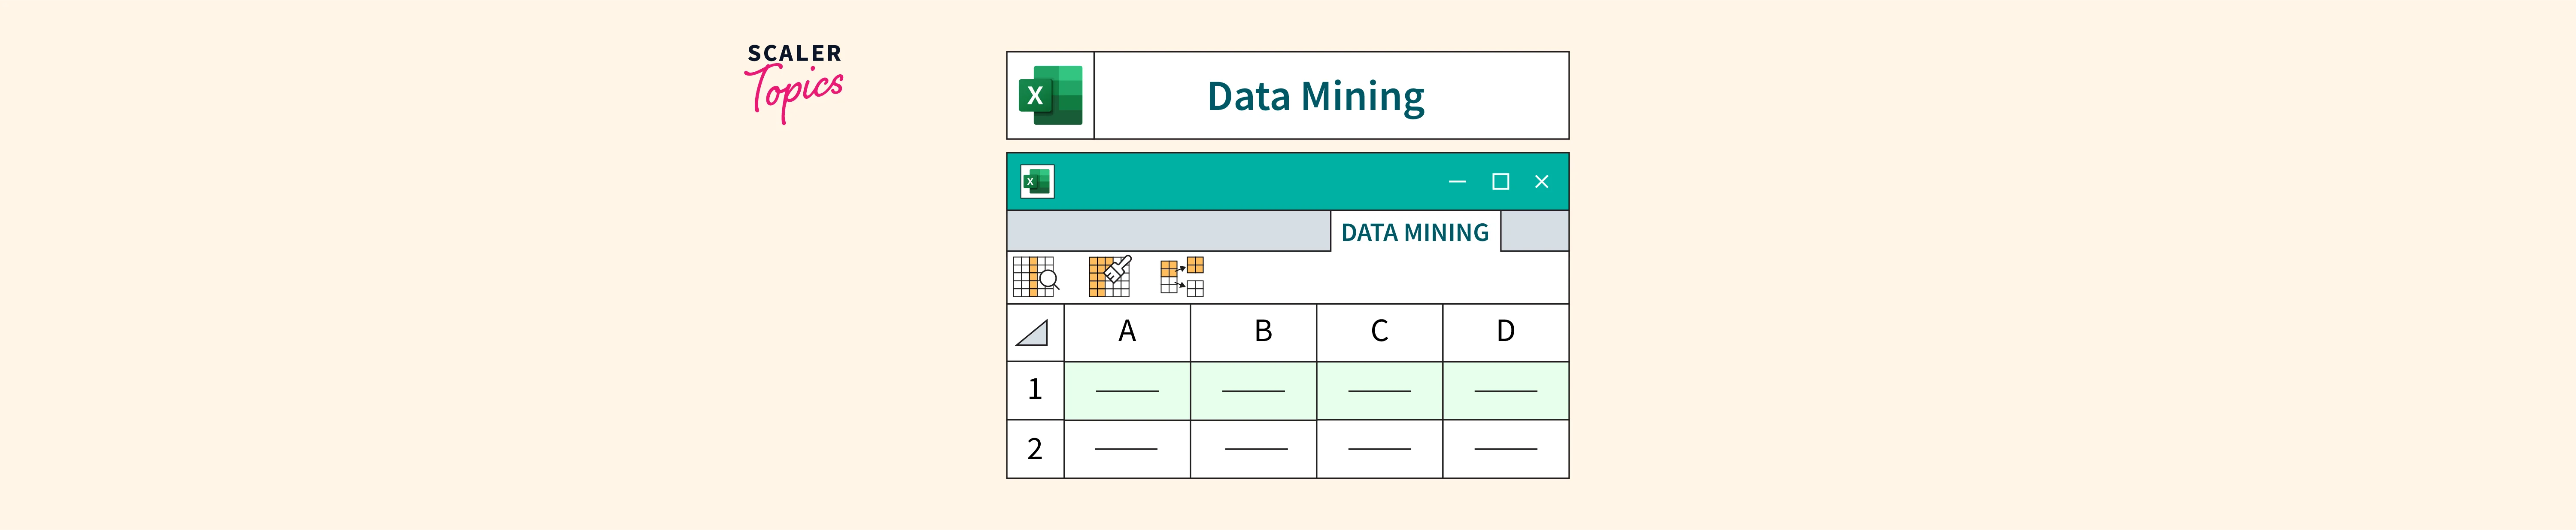Click cell A1 in the highlighted row
The height and width of the screenshot is (530, 2576).
click(x=1127, y=390)
